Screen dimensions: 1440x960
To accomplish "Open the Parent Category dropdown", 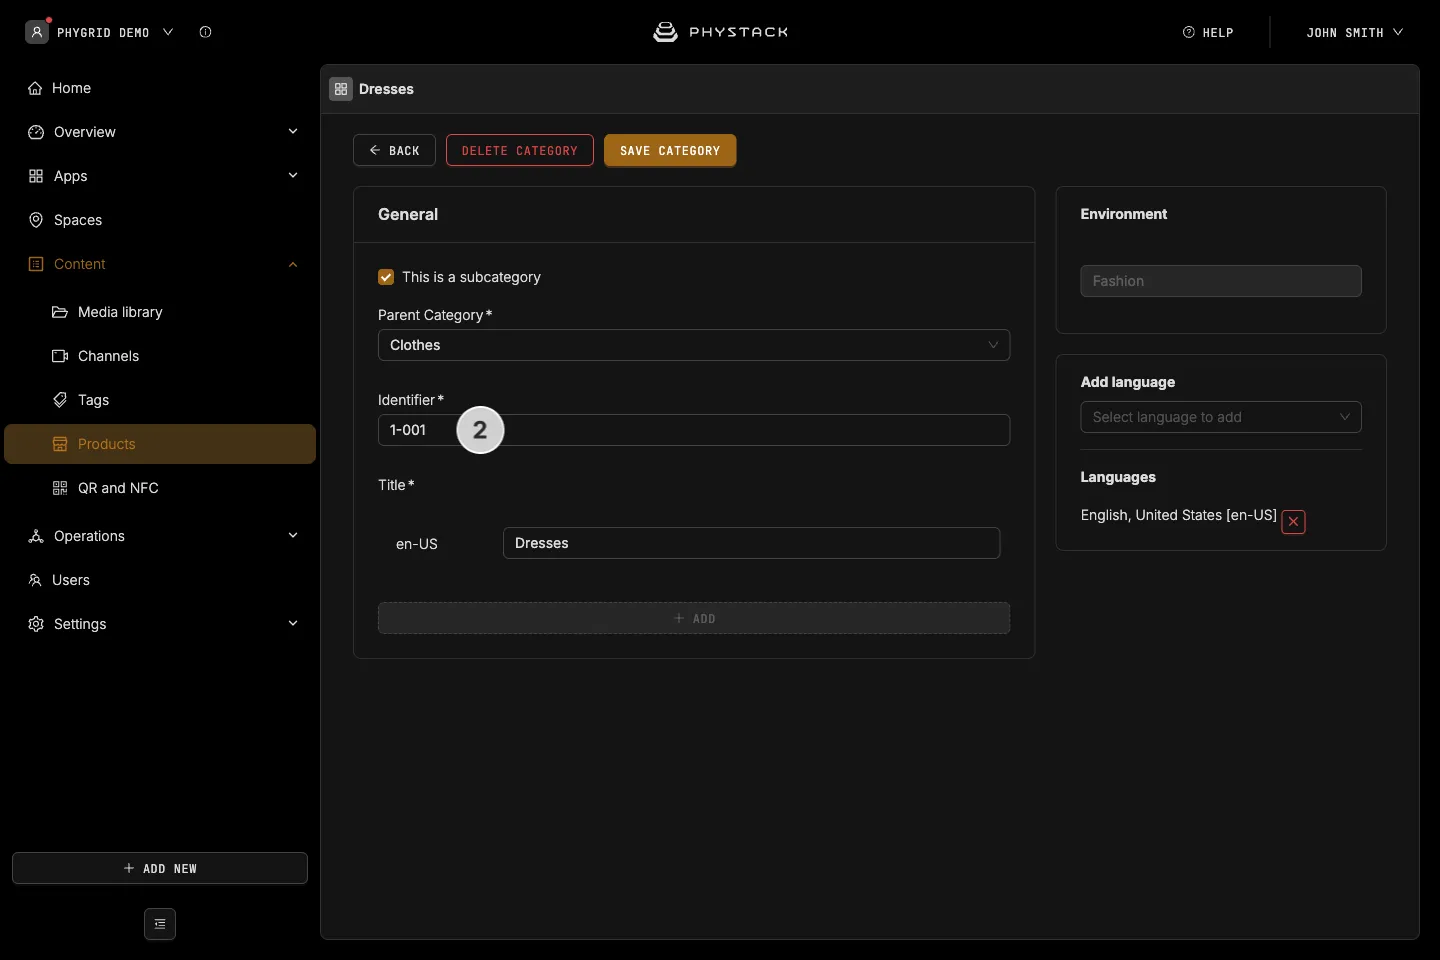I will click(694, 345).
